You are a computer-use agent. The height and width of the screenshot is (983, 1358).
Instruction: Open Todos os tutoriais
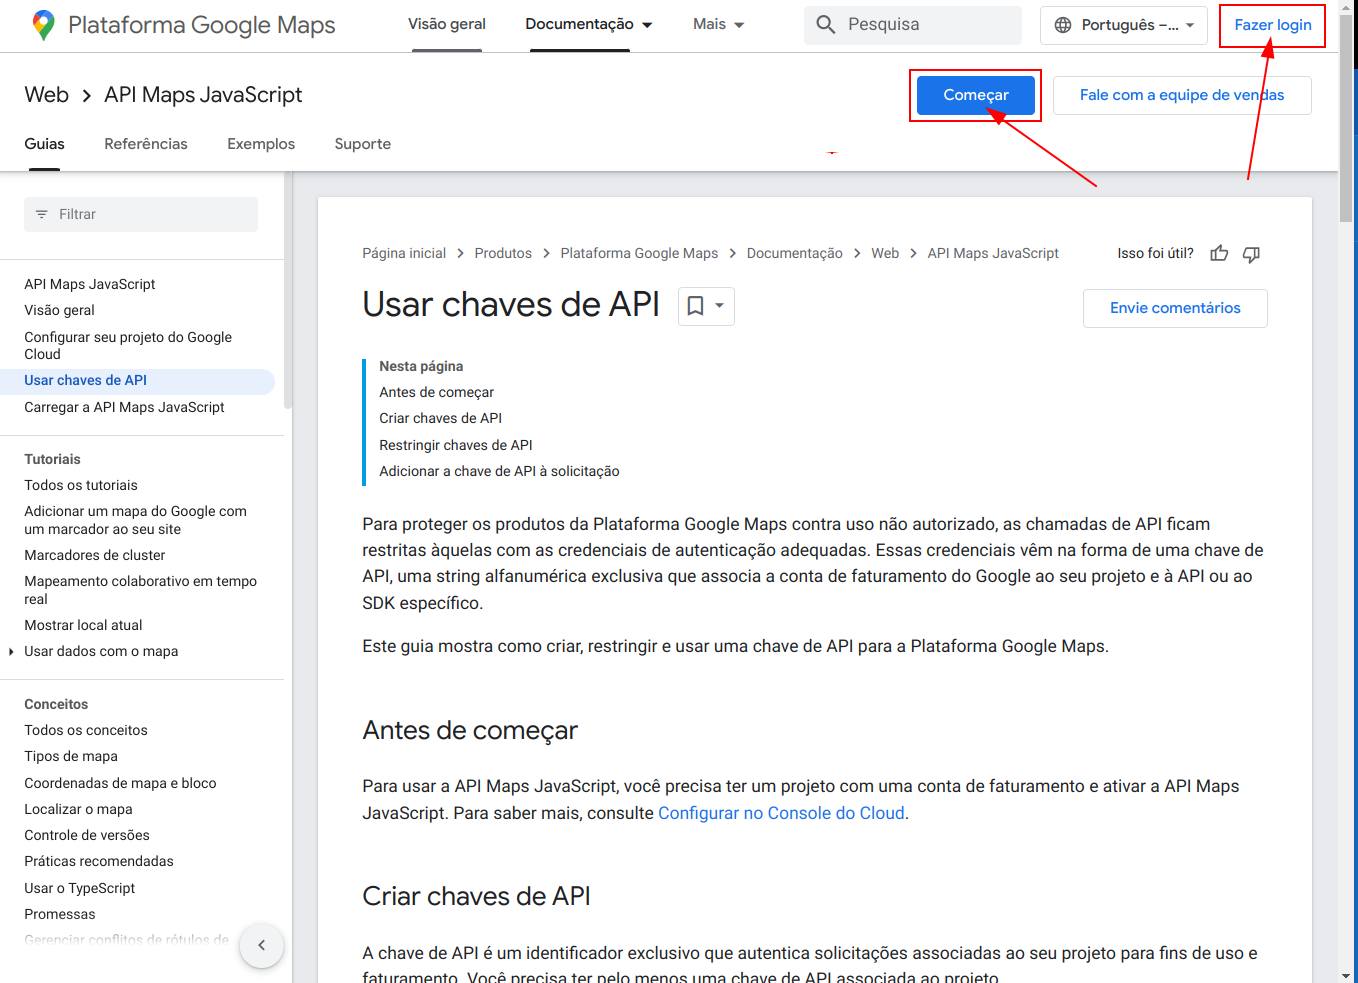(x=81, y=485)
